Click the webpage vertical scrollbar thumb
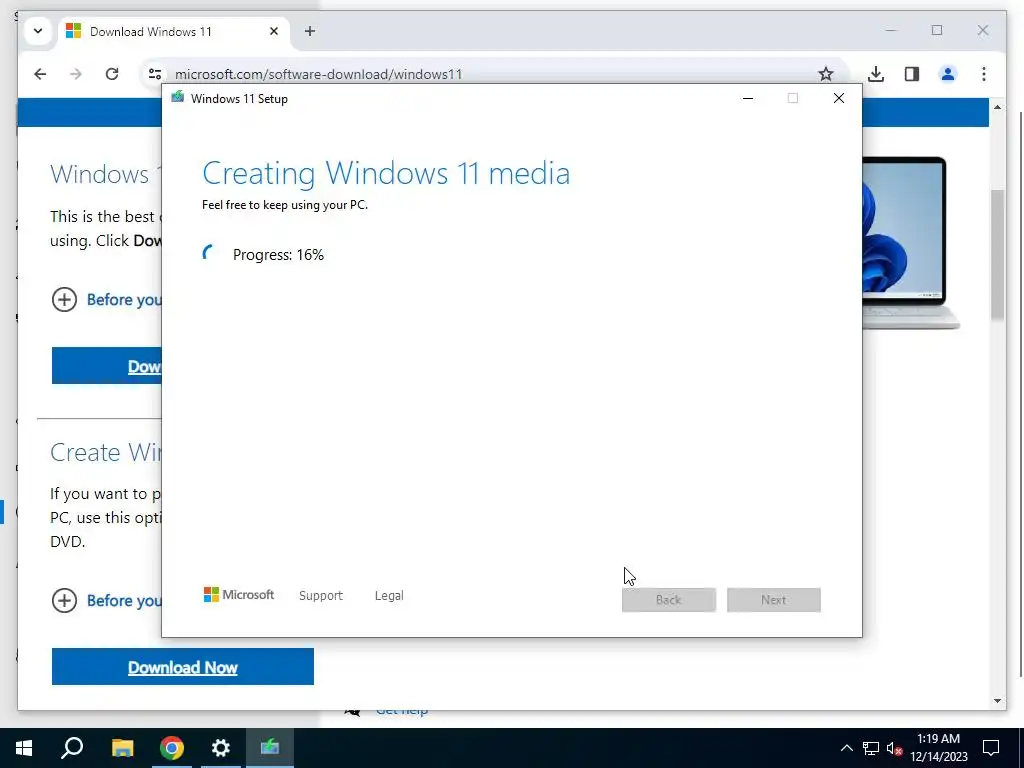The width and height of the screenshot is (1024, 768). 997,255
